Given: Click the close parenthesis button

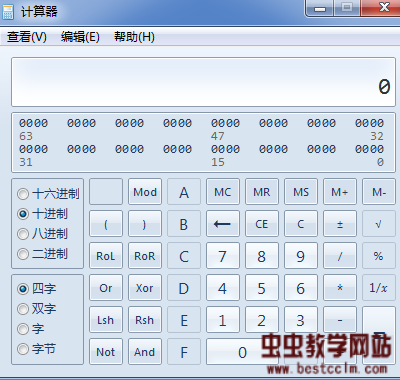Looking at the screenshot, I should click(x=145, y=224).
